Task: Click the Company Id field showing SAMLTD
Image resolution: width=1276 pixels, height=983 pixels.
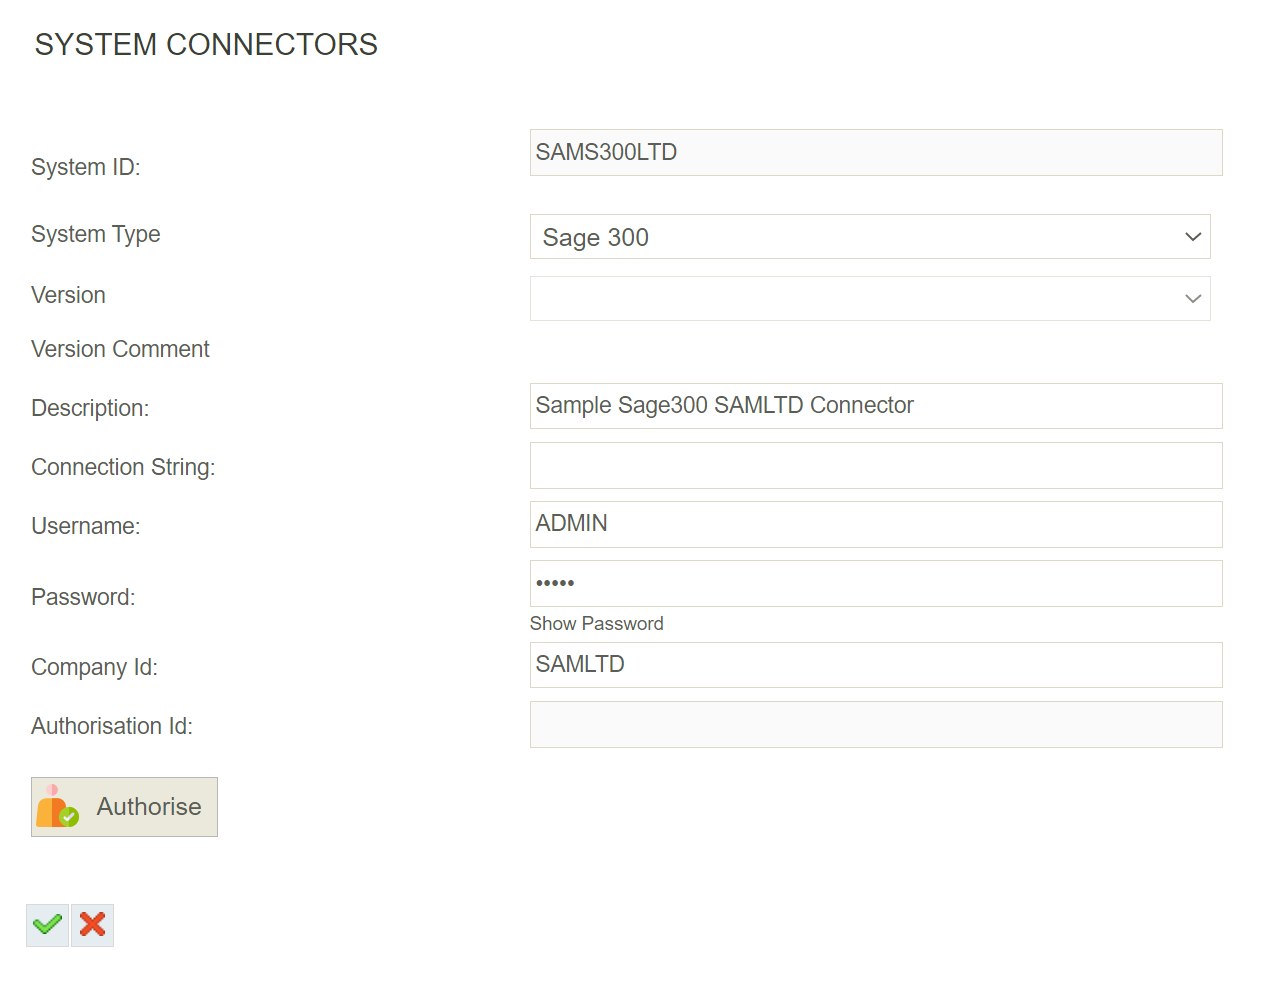Action: click(875, 664)
